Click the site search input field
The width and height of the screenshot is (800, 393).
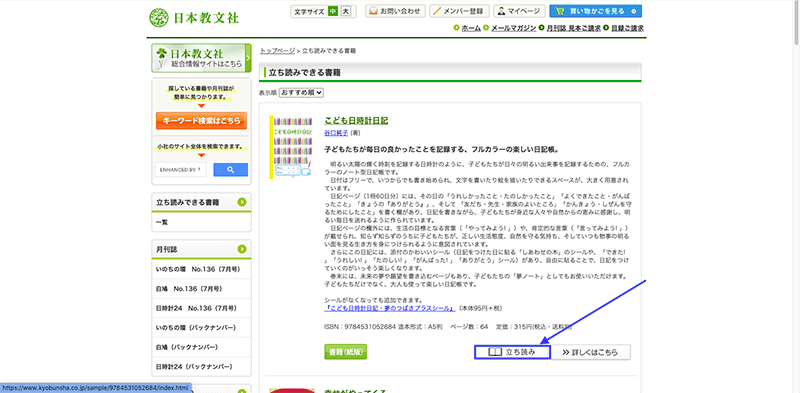[x=181, y=170]
